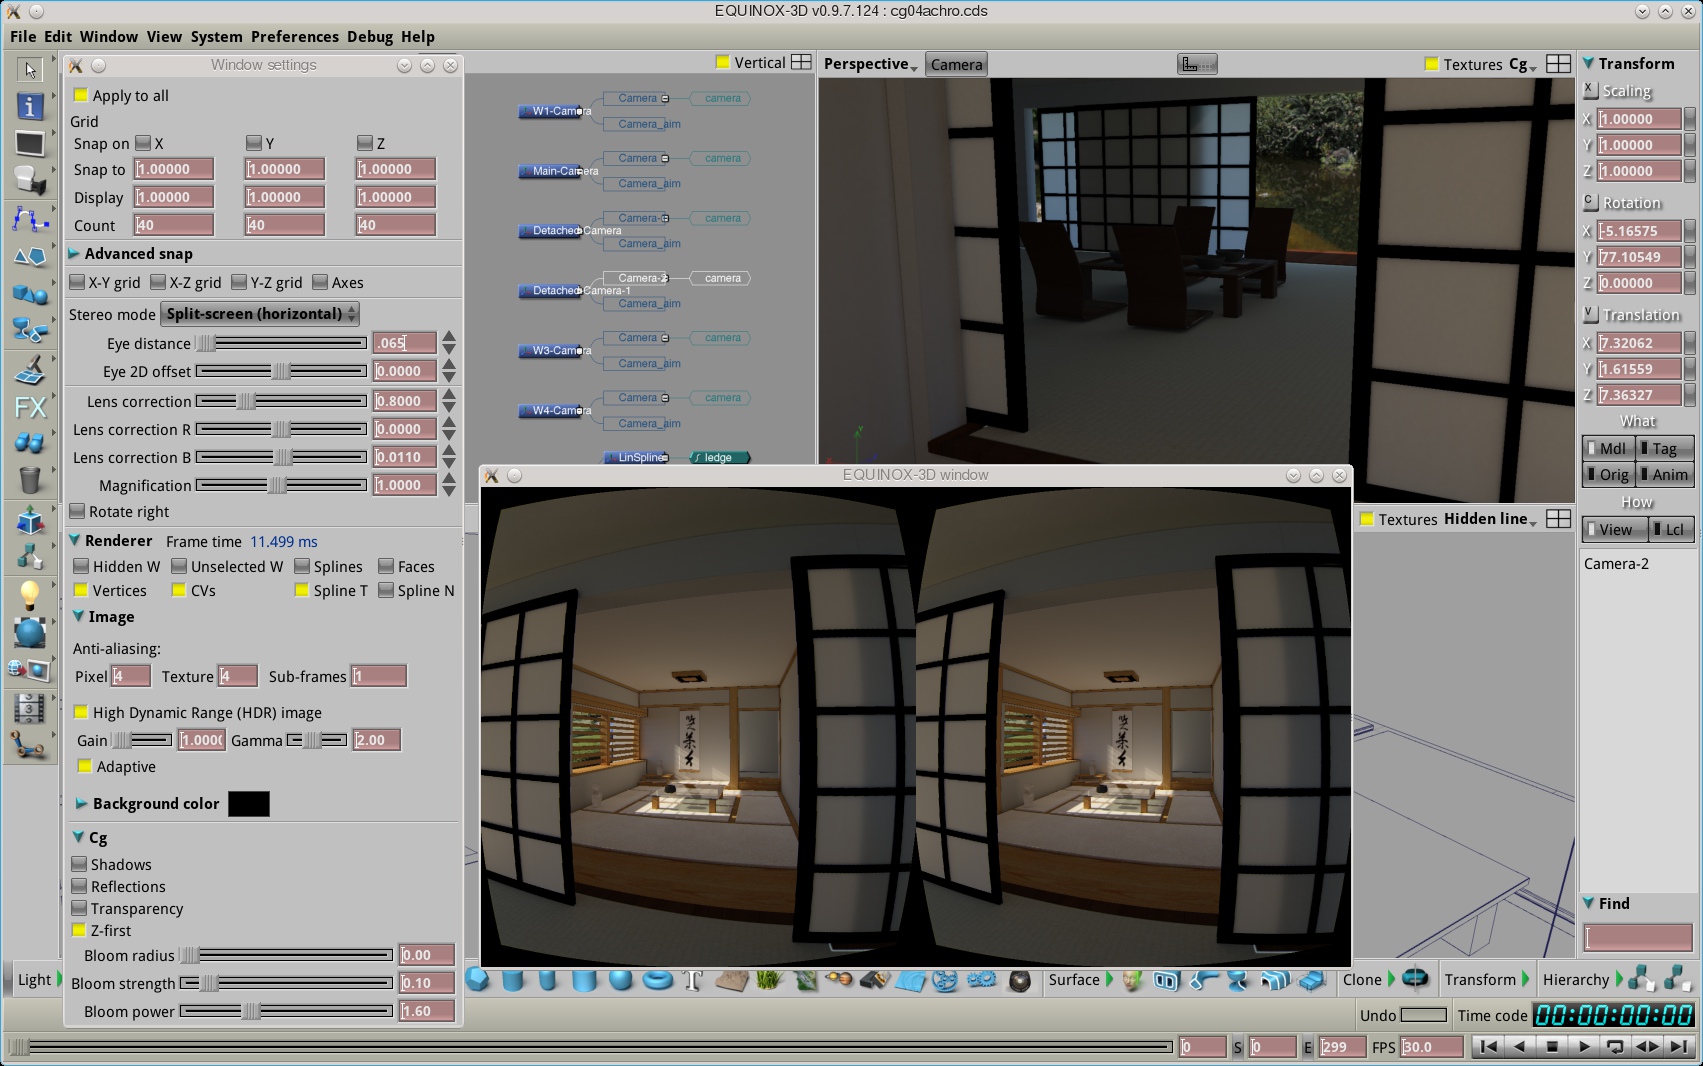Open the FX tools
Screen dimensions: 1703x1066
30,407
